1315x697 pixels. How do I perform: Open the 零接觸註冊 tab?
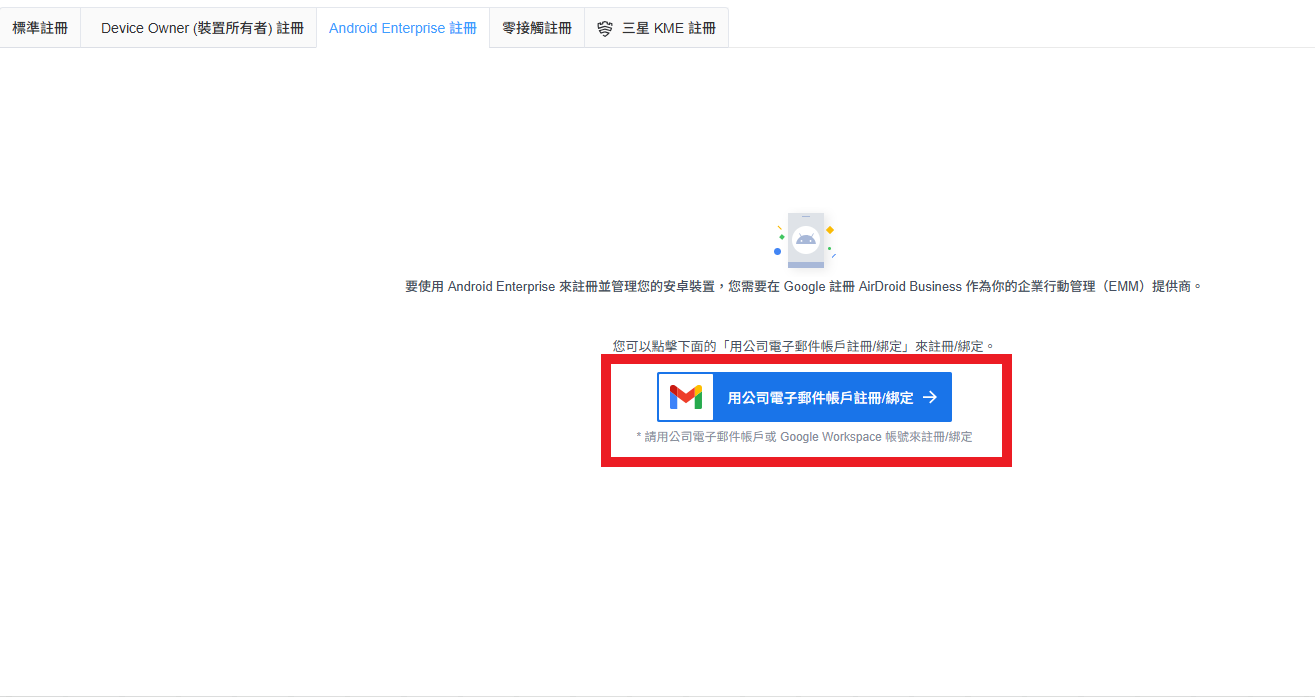tap(537, 28)
